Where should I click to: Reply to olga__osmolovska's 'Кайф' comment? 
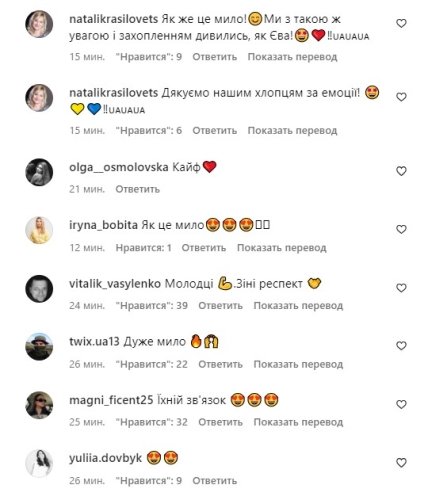pyautogui.click(x=138, y=189)
